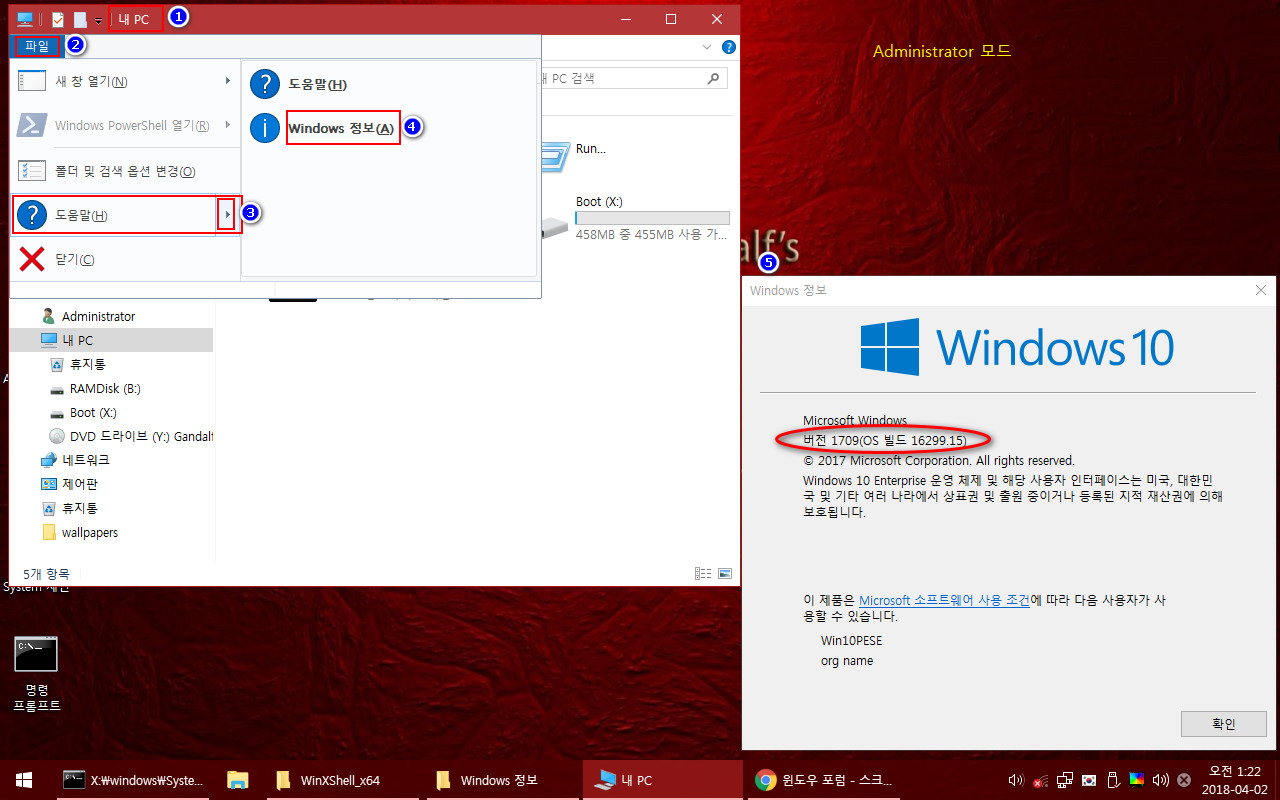Select 내 PC in the navigation tree

[x=112, y=340]
